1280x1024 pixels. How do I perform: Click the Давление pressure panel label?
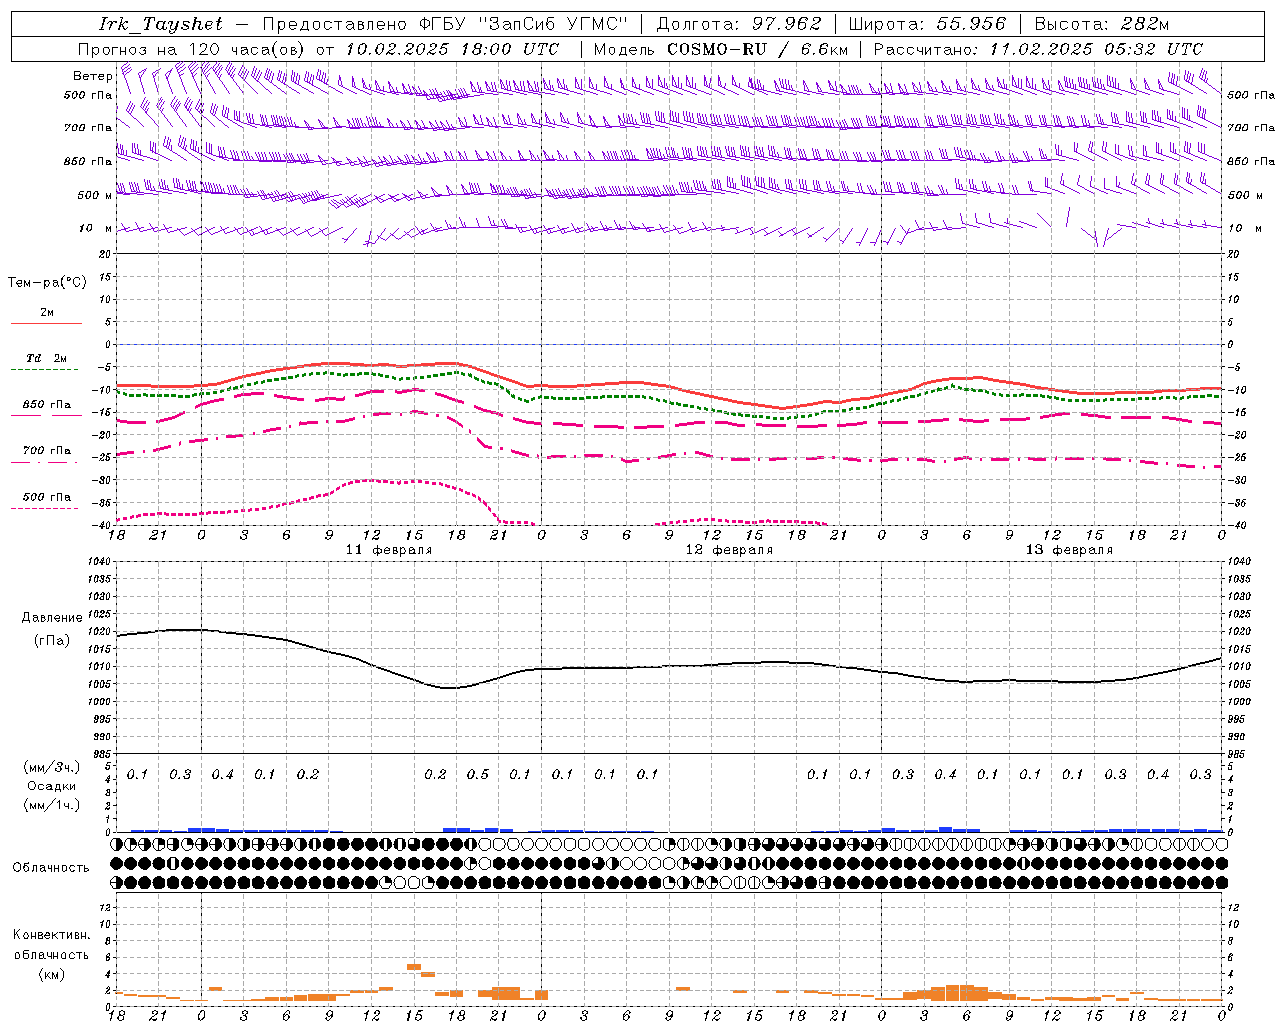tap(52, 618)
